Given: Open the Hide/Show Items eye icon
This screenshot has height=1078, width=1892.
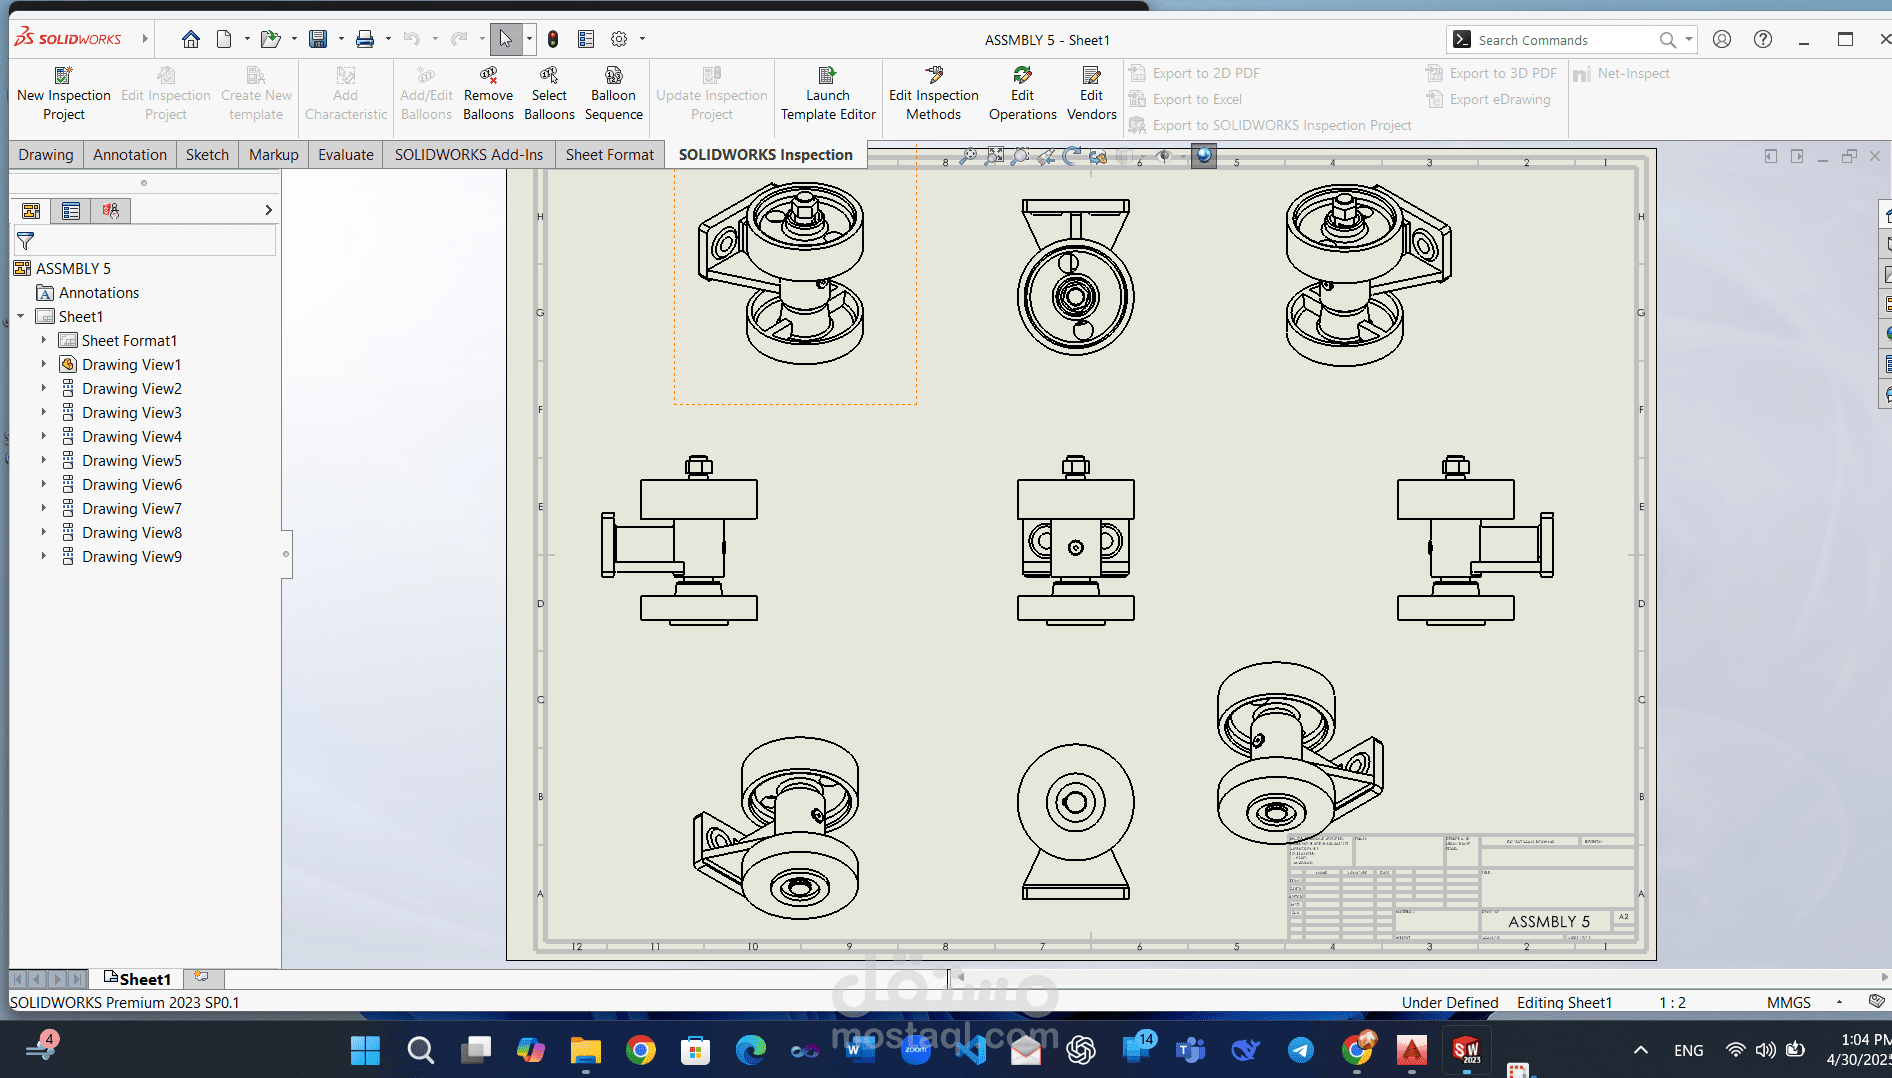Looking at the screenshot, I should (x=1163, y=156).
